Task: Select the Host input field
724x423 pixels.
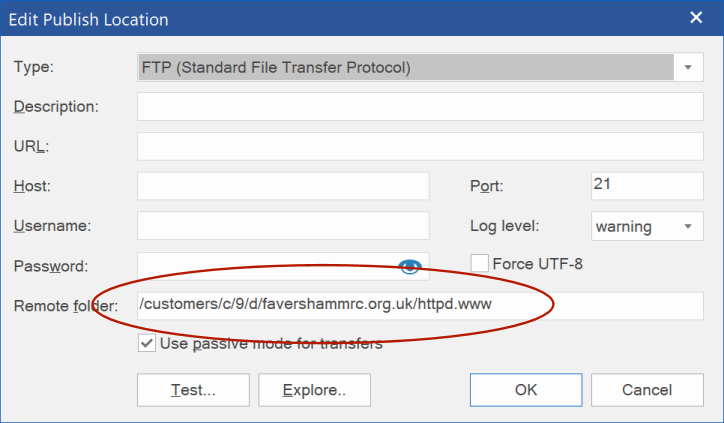Action: pyautogui.click(x=283, y=186)
